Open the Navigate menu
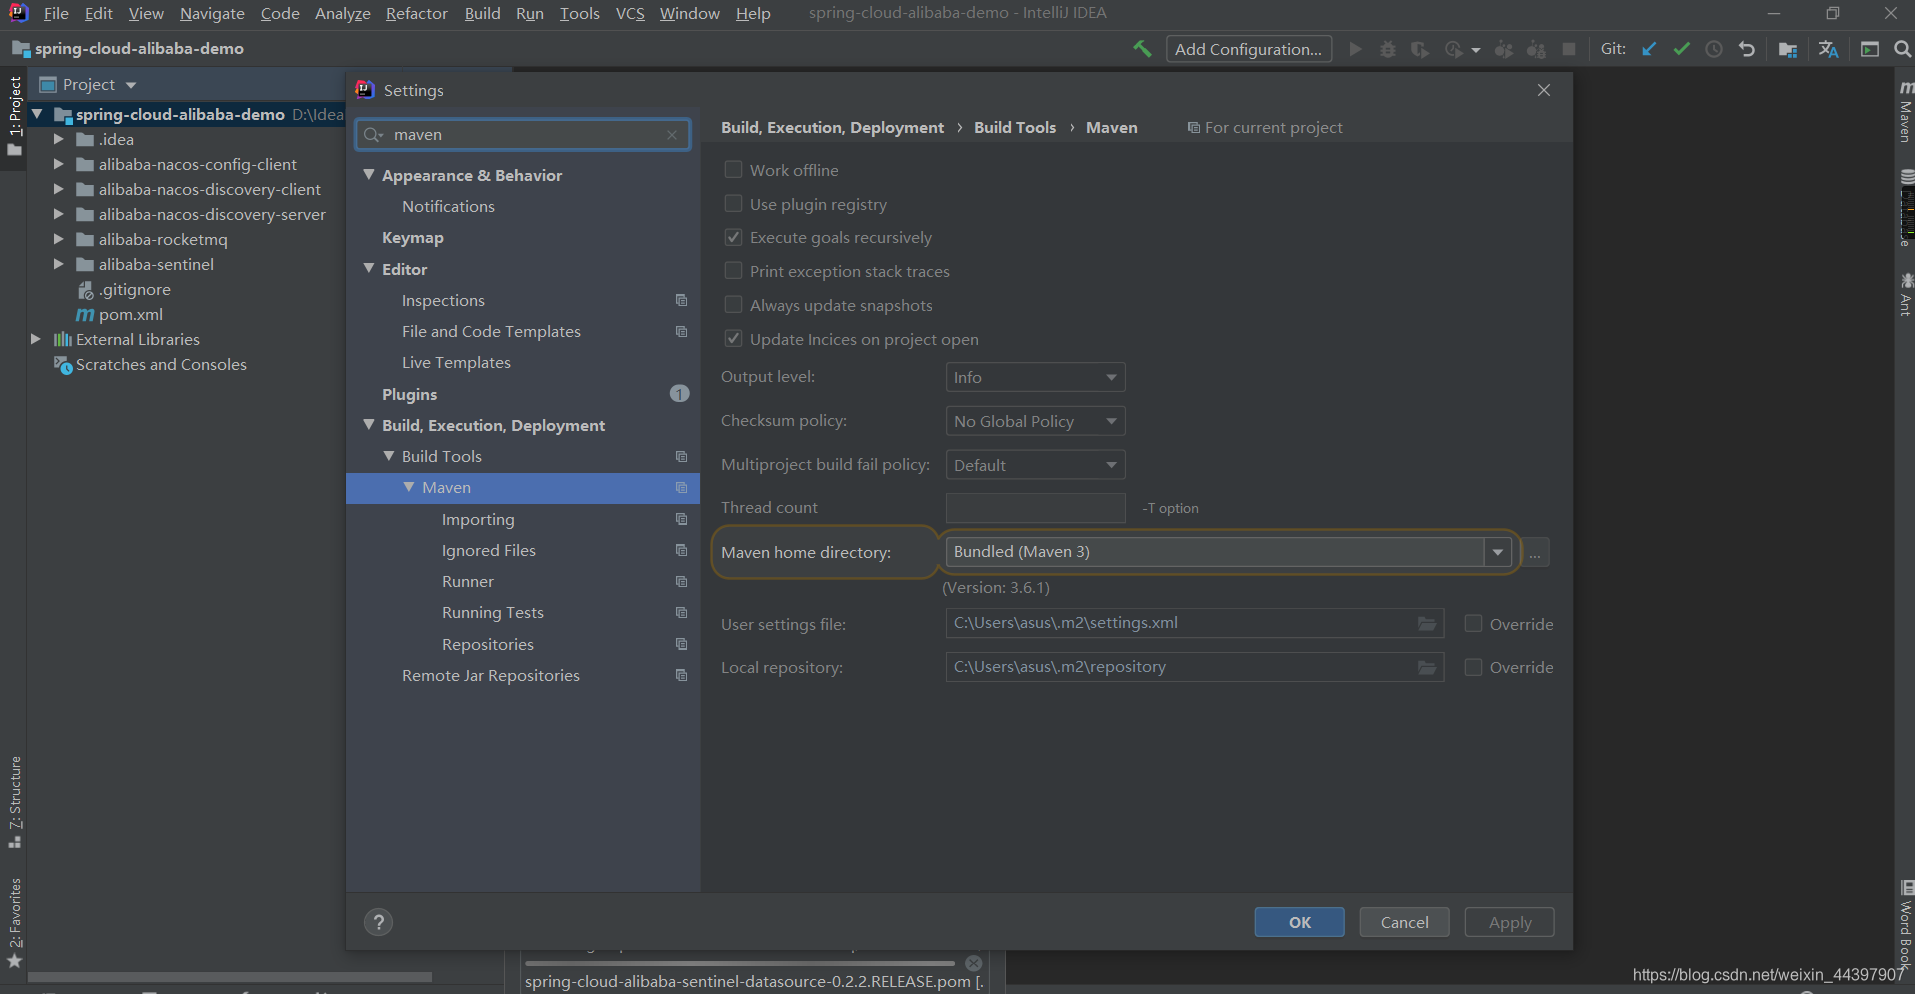Screen dimensions: 1915x994 click(212, 13)
